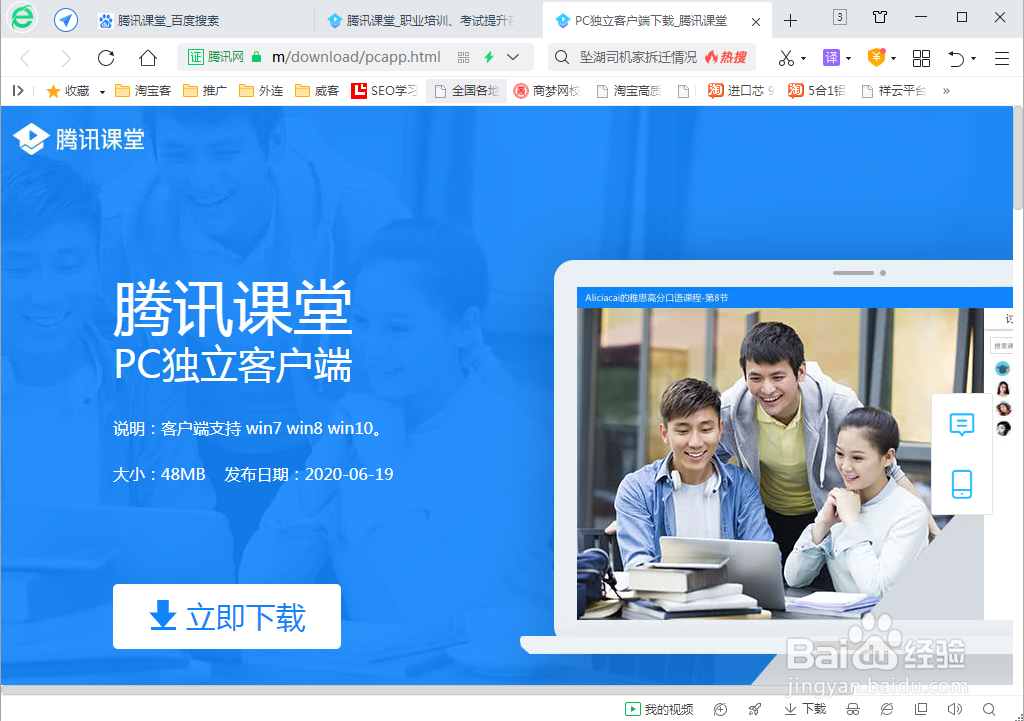This screenshot has width=1024, height=721.
Task: Toggle the sound speaker status icon
Action: coord(955,709)
